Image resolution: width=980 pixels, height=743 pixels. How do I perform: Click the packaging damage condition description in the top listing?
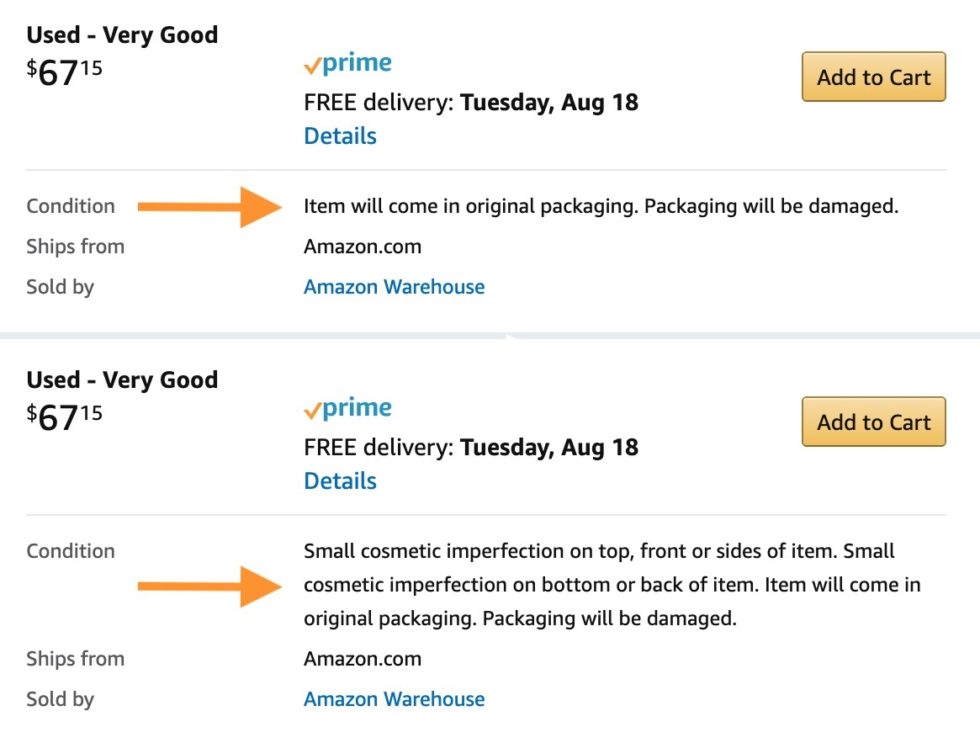(x=600, y=206)
